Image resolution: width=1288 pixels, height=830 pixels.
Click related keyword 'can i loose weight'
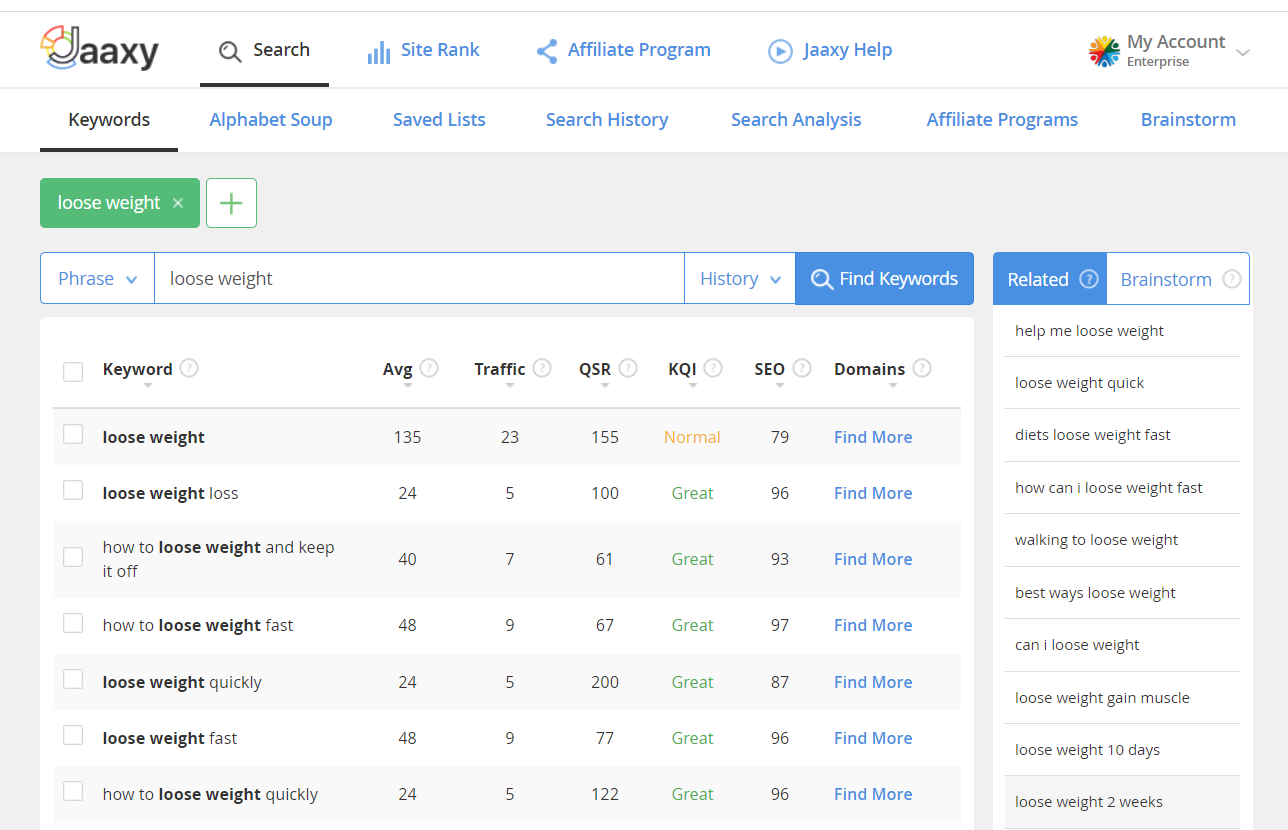coord(1077,645)
